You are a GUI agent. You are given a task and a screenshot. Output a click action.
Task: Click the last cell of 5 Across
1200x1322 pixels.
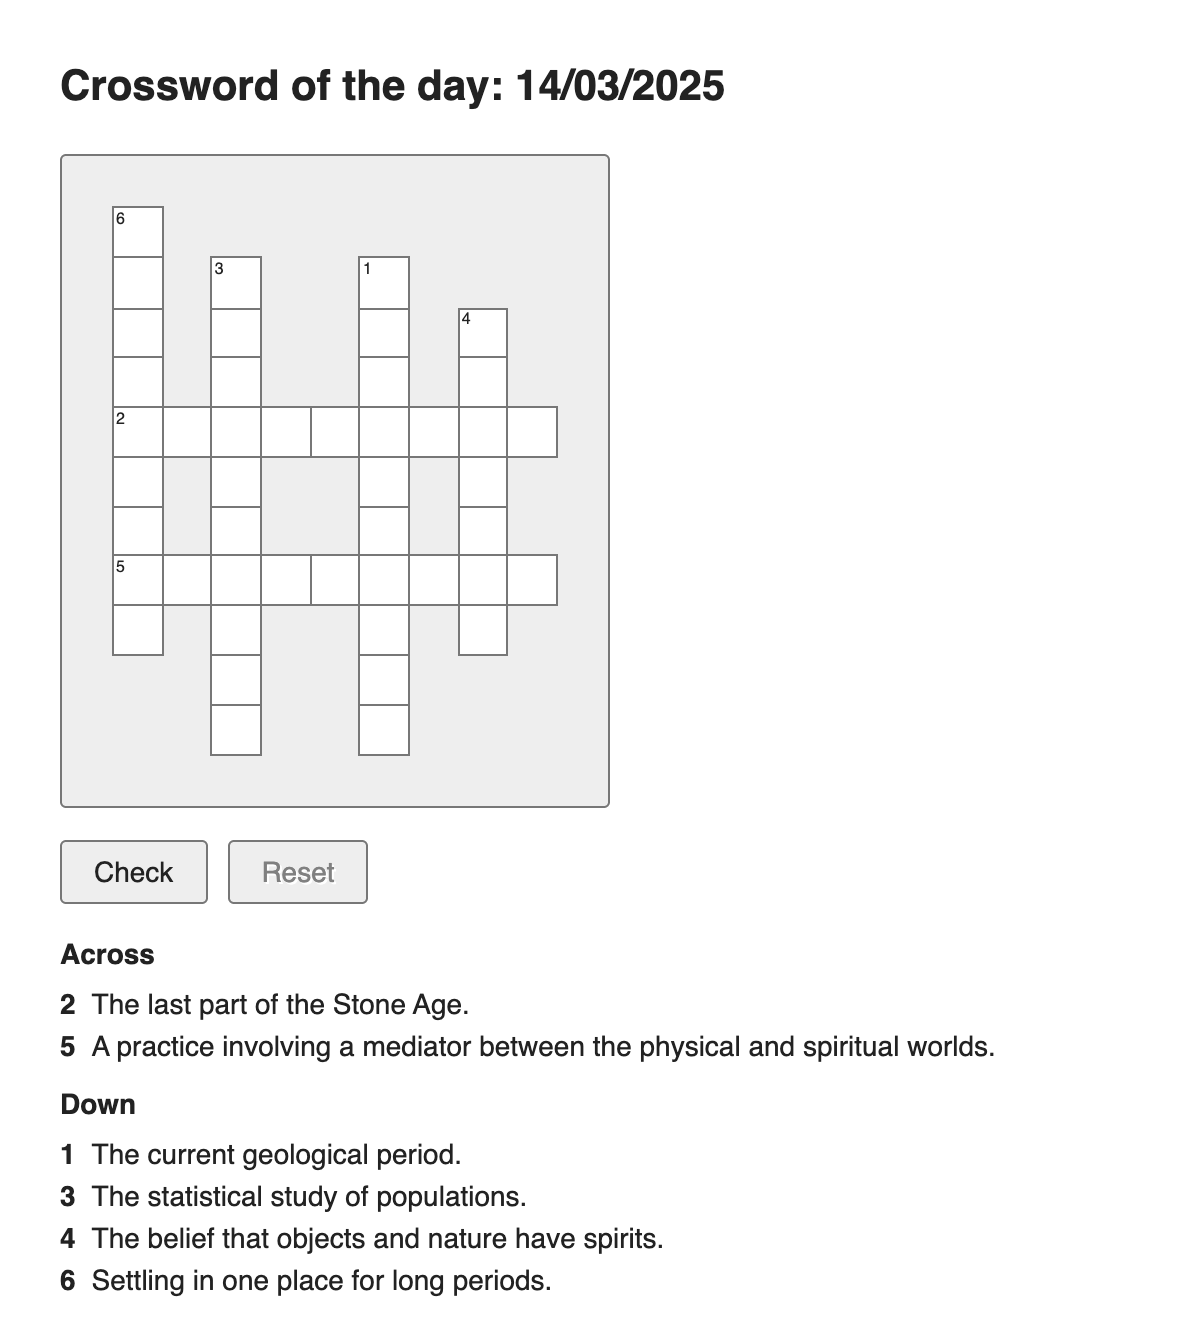pyautogui.click(x=532, y=580)
